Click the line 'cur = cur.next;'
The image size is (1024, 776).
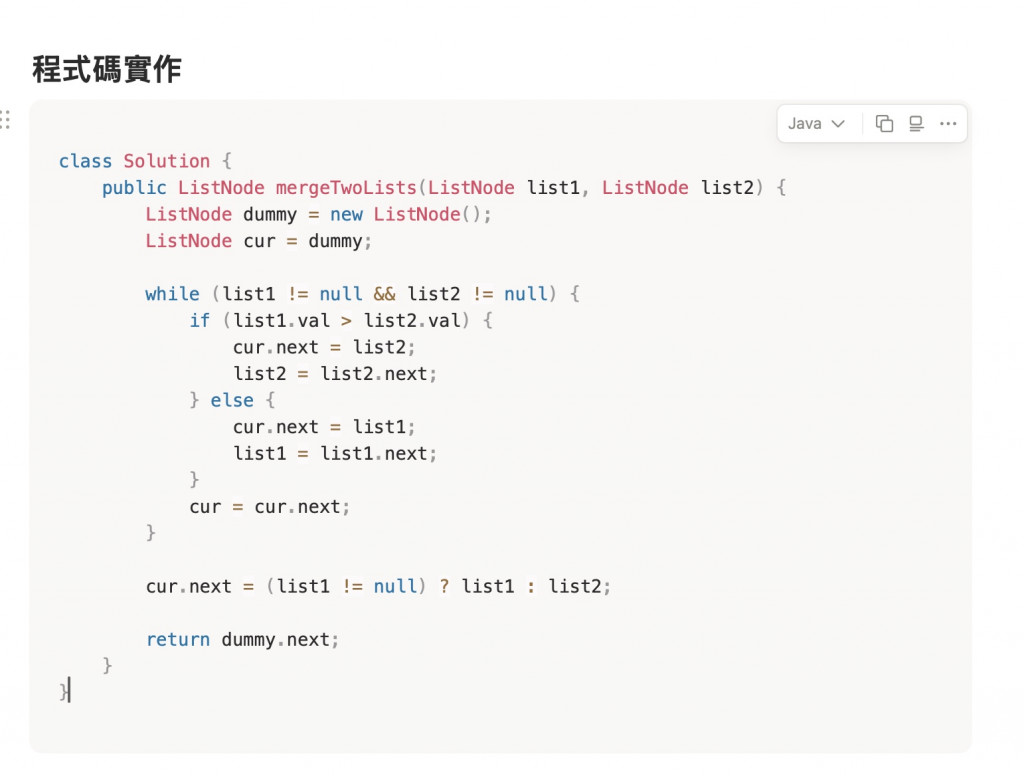pos(270,507)
